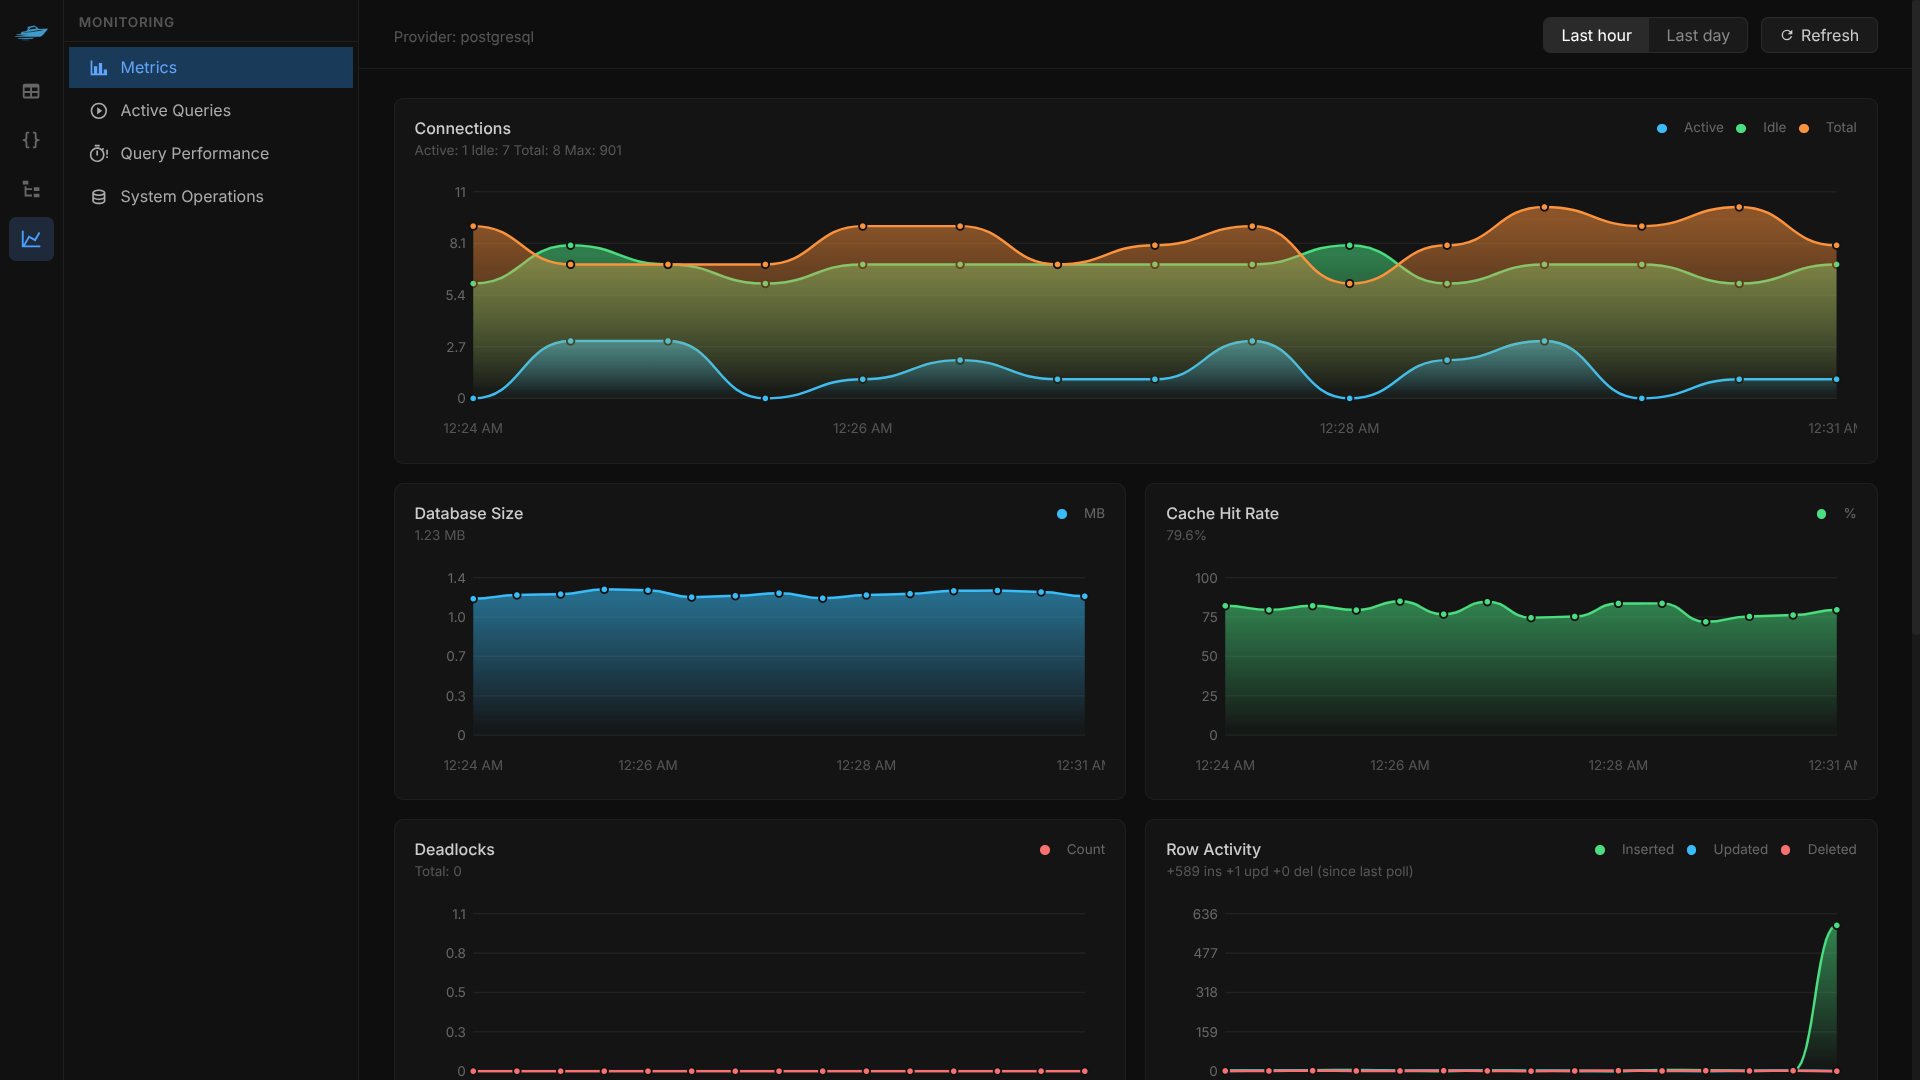Click the Total: 0 deadlocks text
Viewport: 1920px width, 1080px height.
coord(438,872)
